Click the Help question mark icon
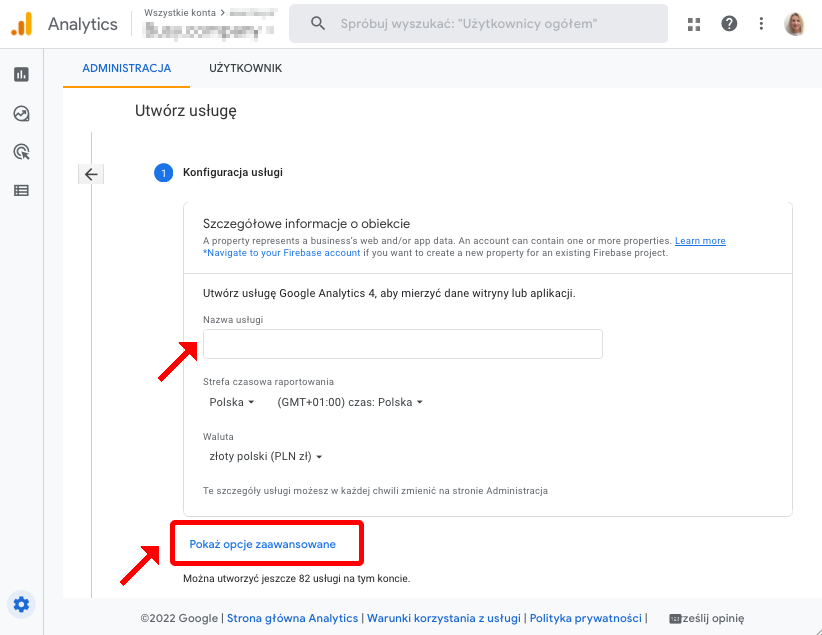The width and height of the screenshot is (822, 635). pyautogui.click(x=729, y=23)
